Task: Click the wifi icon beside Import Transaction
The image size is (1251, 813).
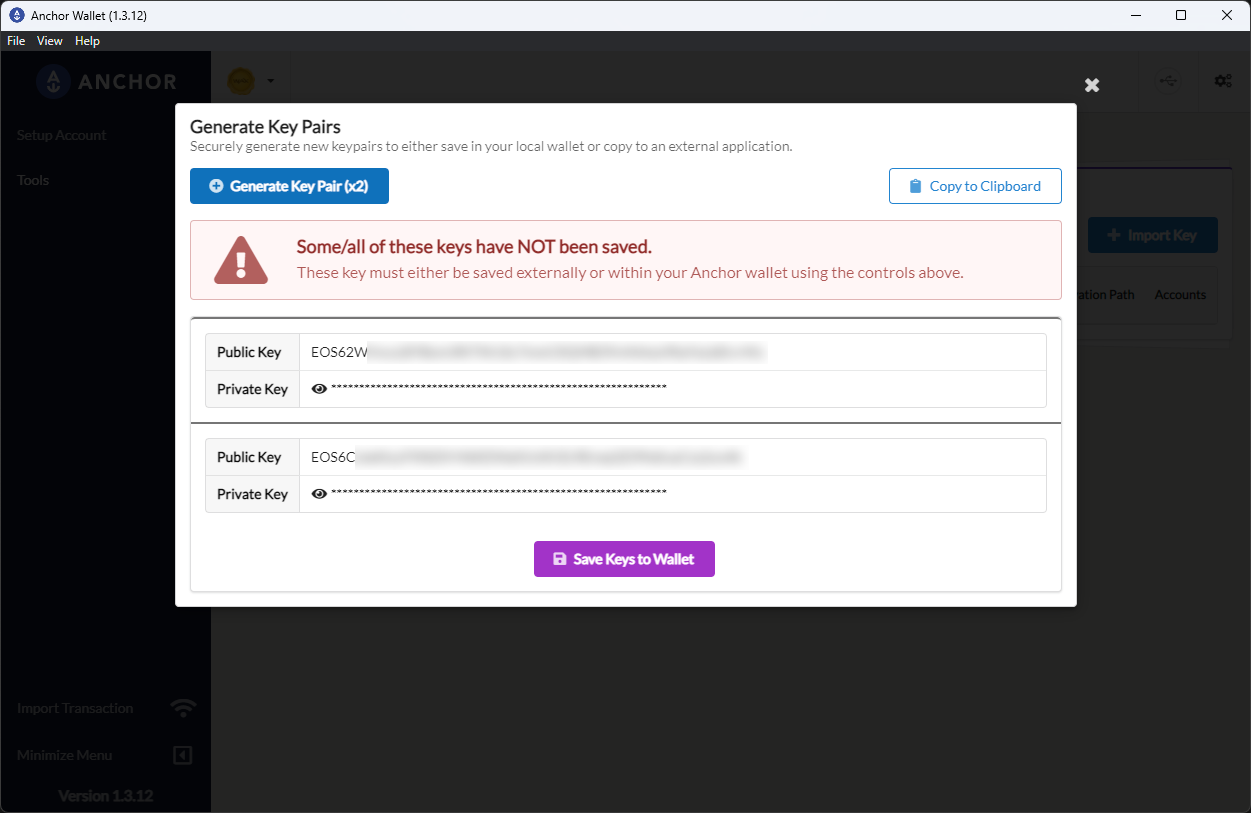Action: [x=183, y=708]
